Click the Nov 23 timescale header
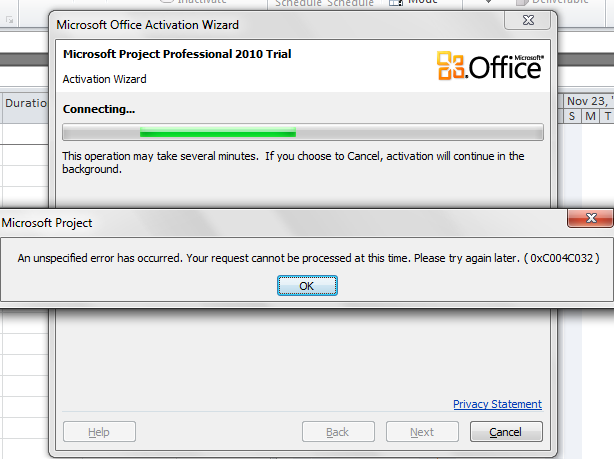The image size is (614, 459). click(x=589, y=101)
